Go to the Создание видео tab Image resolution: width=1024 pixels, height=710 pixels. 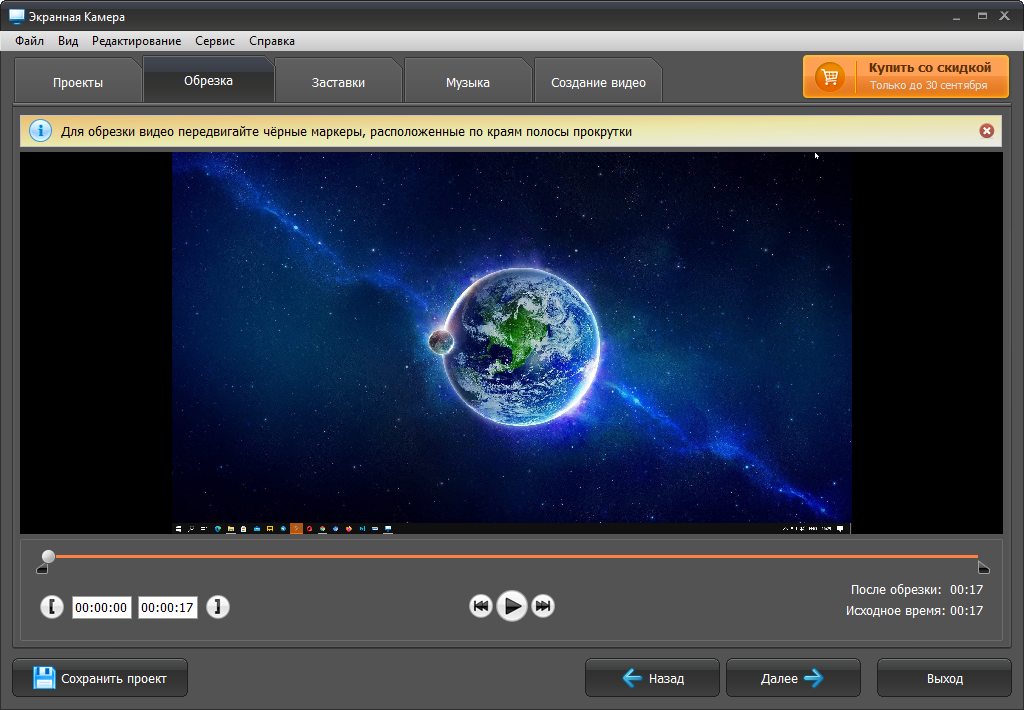click(x=598, y=82)
